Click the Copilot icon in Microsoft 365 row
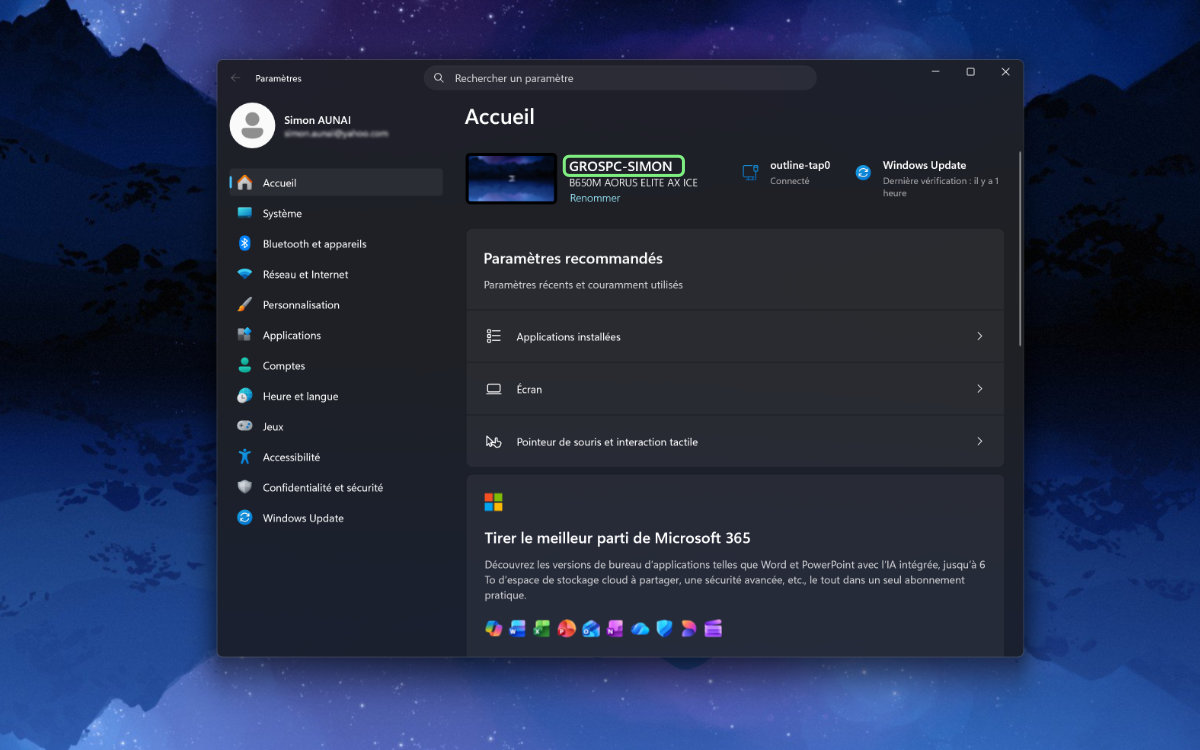 tap(493, 628)
